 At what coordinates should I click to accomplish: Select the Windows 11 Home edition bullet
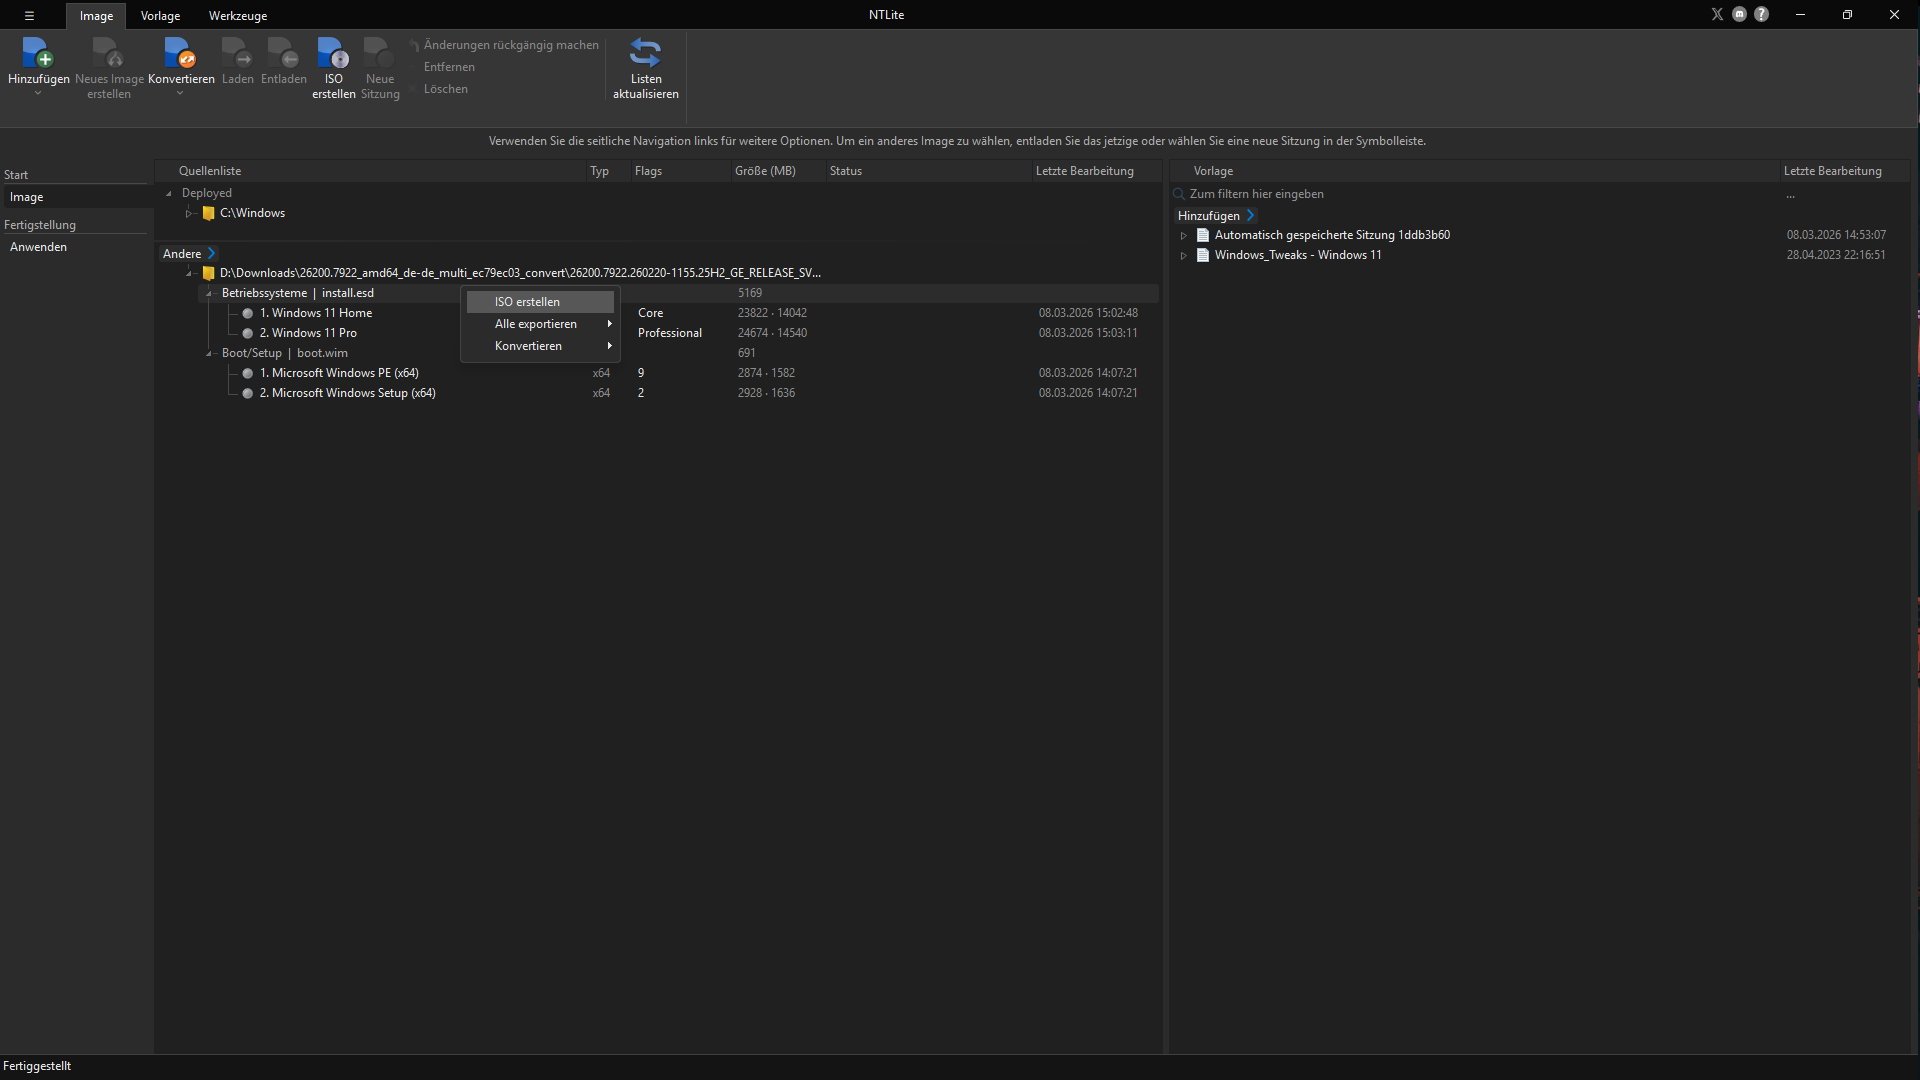[x=247, y=313]
